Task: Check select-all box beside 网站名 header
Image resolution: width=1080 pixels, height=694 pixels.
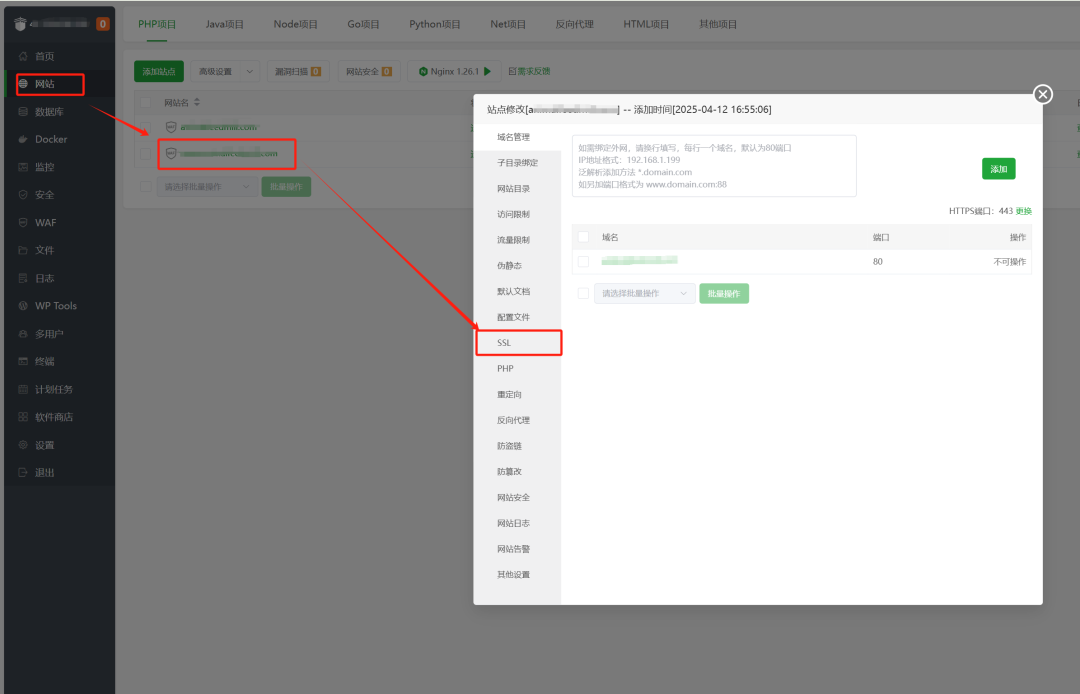Action: coord(146,102)
